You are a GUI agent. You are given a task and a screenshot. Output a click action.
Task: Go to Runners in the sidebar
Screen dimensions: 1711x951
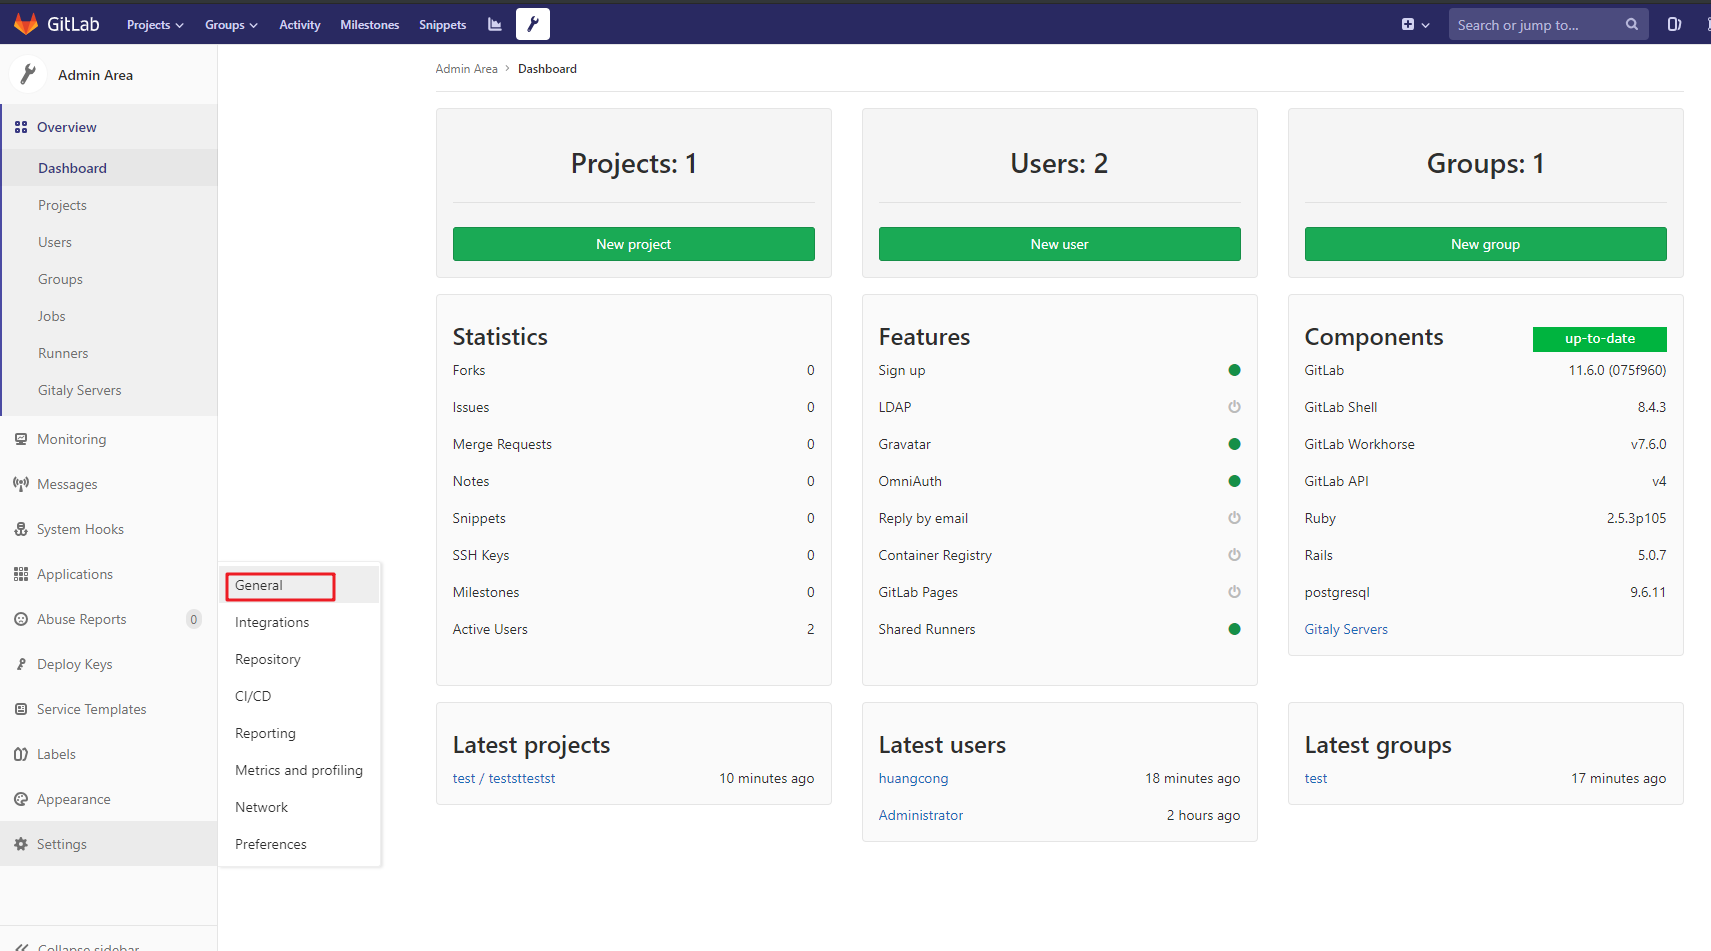click(x=109, y=353)
